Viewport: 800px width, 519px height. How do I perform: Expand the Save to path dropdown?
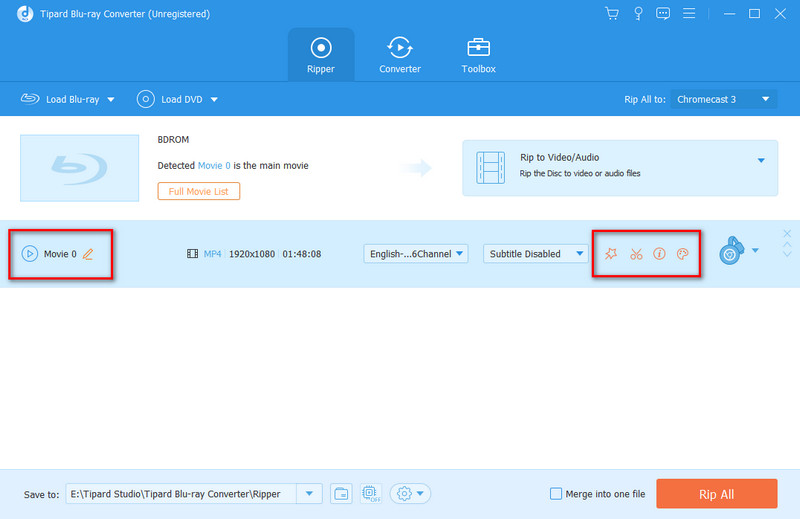pos(309,493)
